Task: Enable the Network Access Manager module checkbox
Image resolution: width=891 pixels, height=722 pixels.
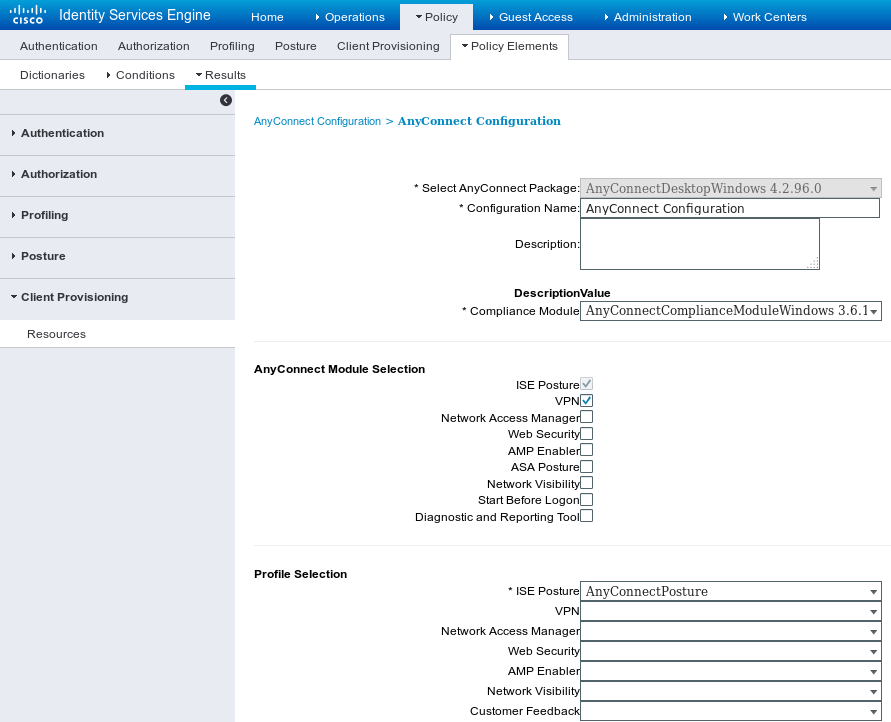Action: (586, 417)
